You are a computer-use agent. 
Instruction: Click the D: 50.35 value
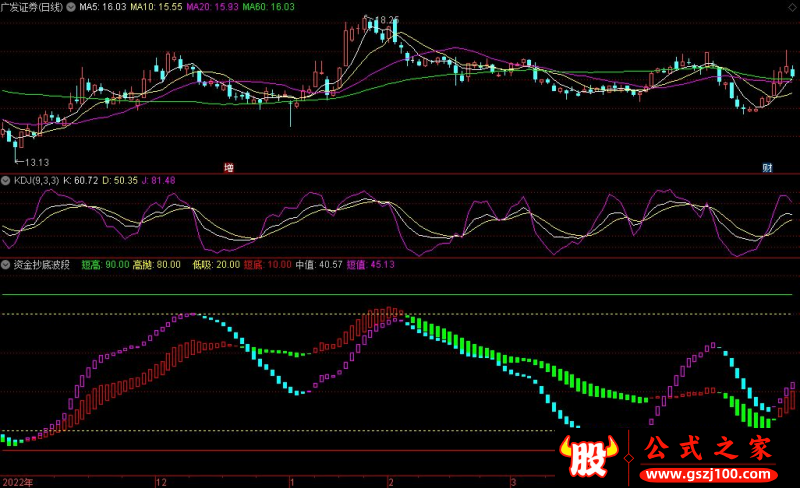coord(120,181)
